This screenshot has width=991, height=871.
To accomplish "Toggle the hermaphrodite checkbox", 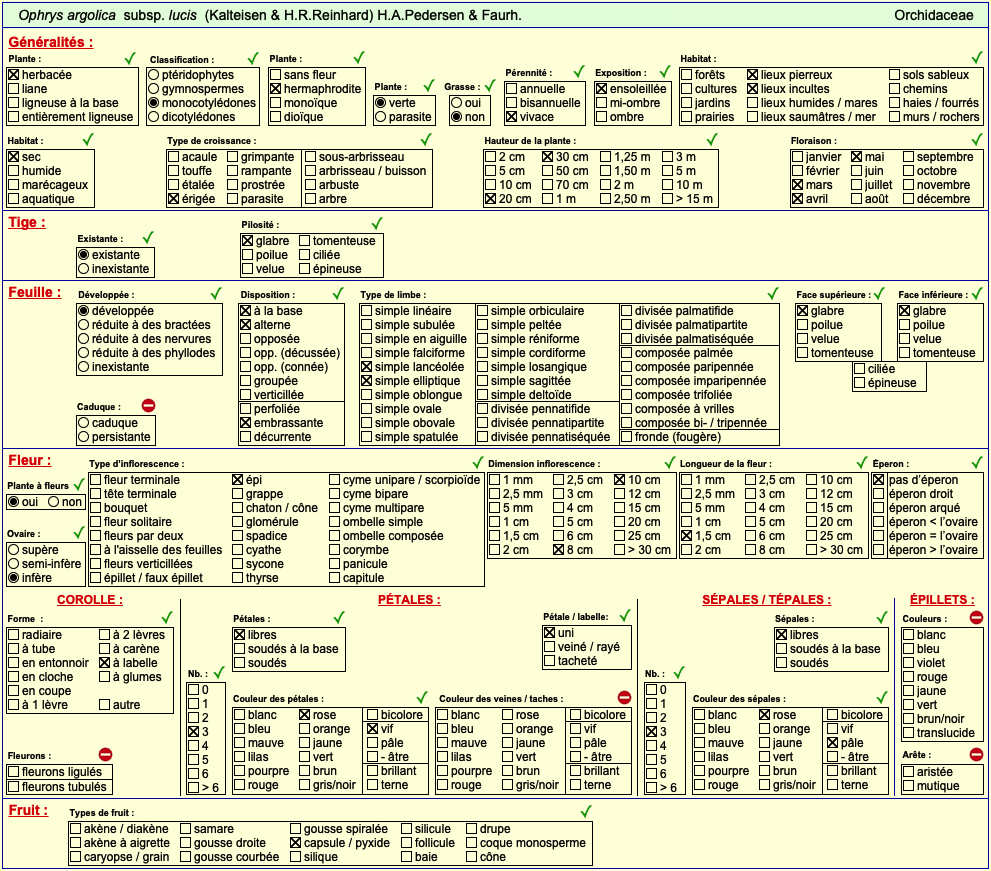I will click(x=276, y=89).
